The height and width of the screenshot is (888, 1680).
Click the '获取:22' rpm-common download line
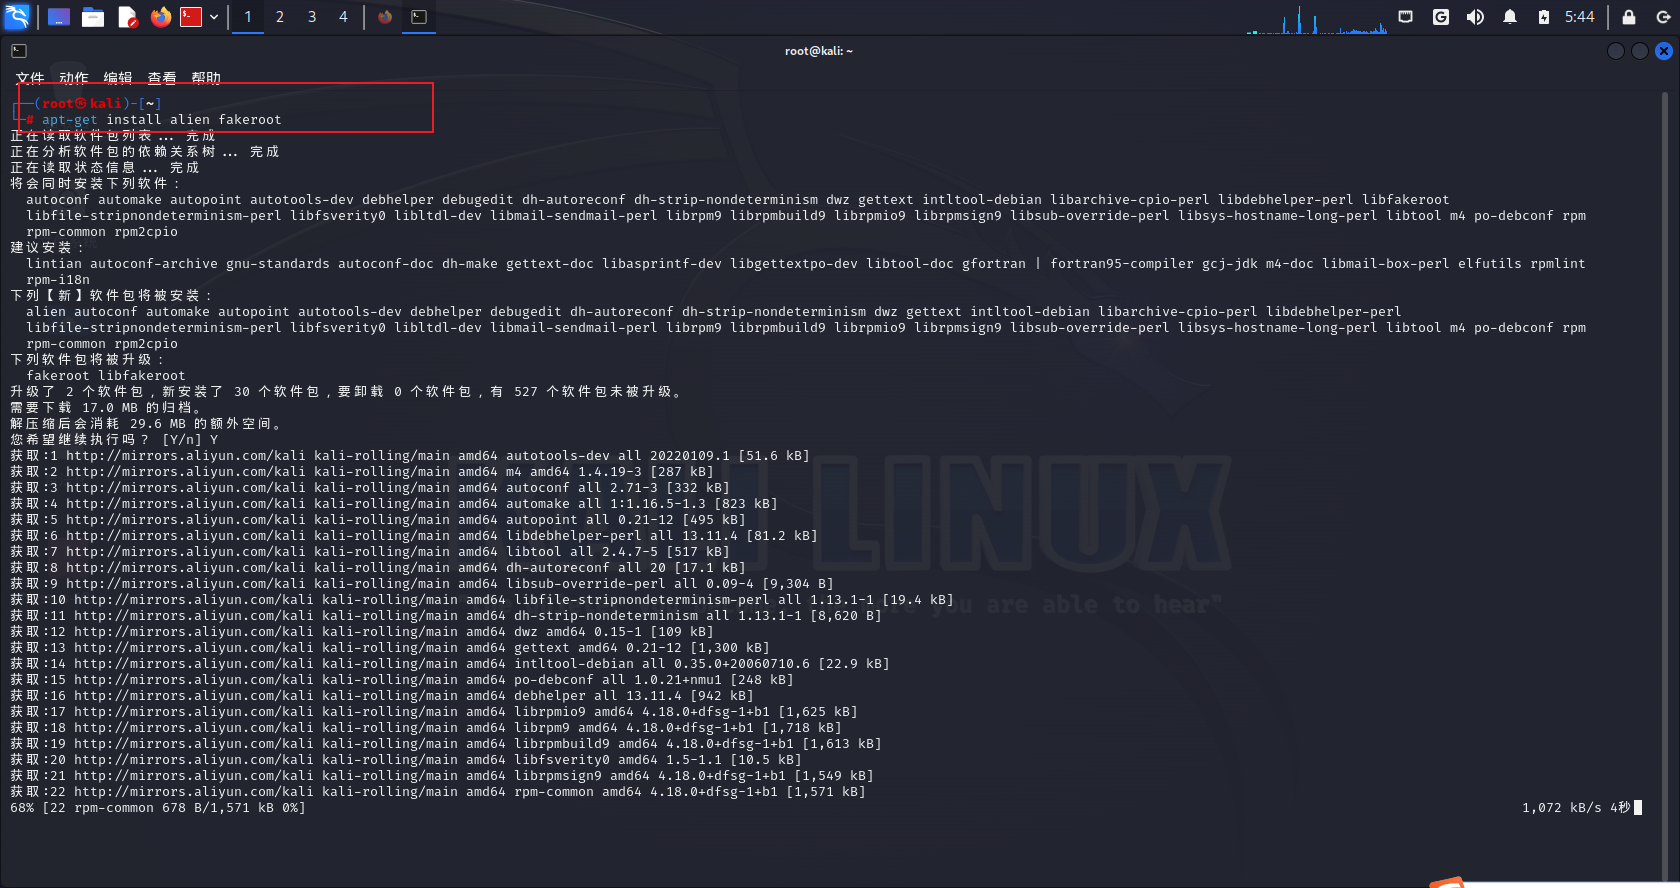(438, 792)
